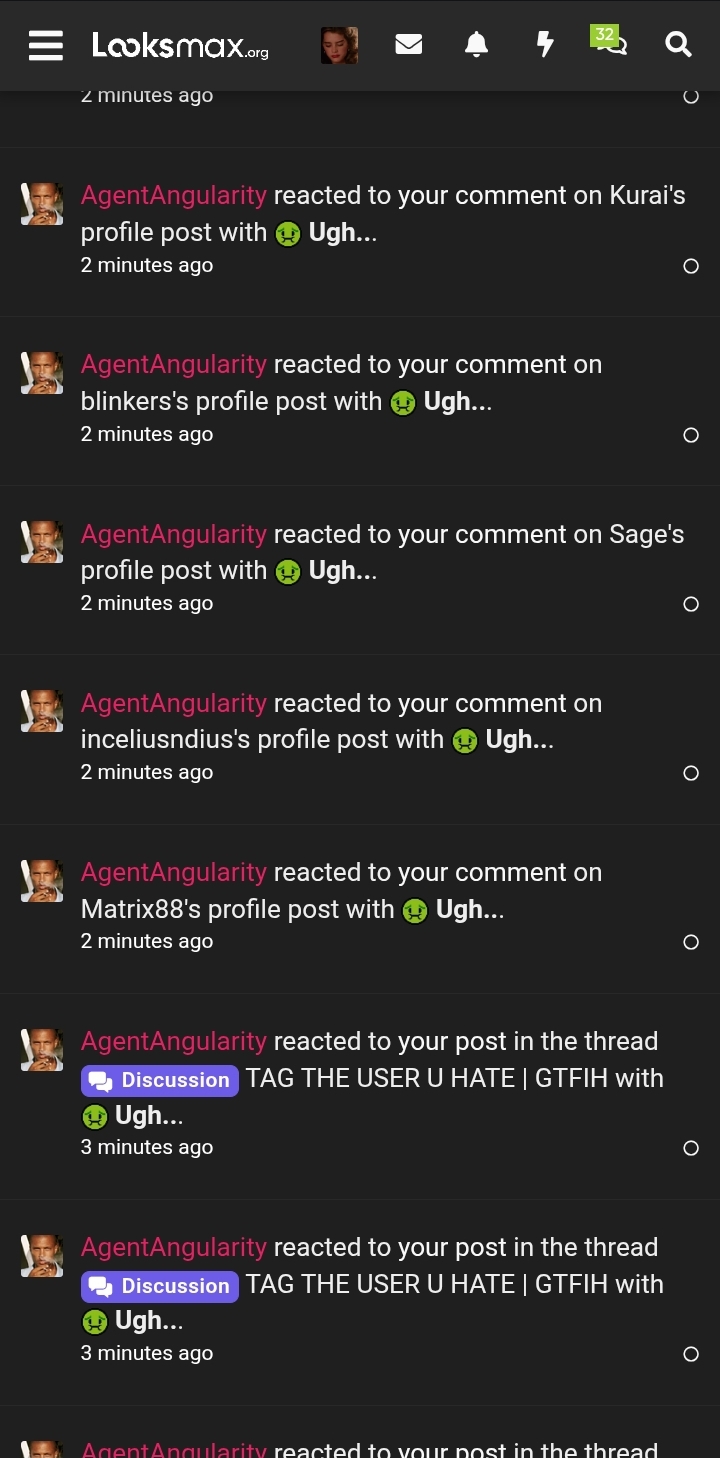This screenshot has height=1458, width=720.
Task: Open the hamburger navigation menu
Action: [46, 45]
